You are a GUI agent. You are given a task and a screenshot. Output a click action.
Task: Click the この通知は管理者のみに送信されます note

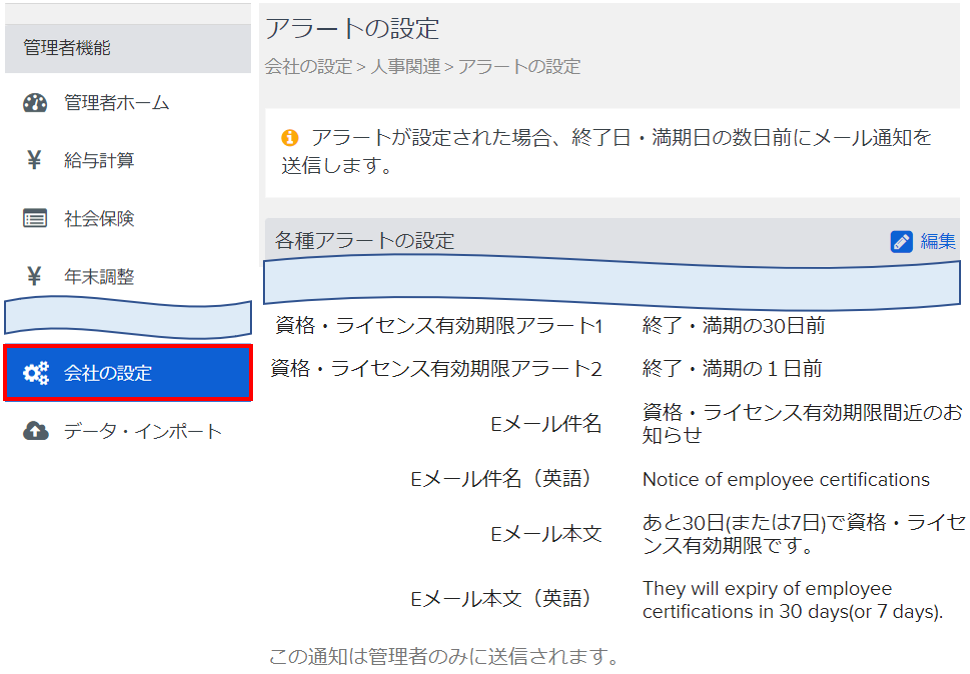pyautogui.click(x=445, y=656)
